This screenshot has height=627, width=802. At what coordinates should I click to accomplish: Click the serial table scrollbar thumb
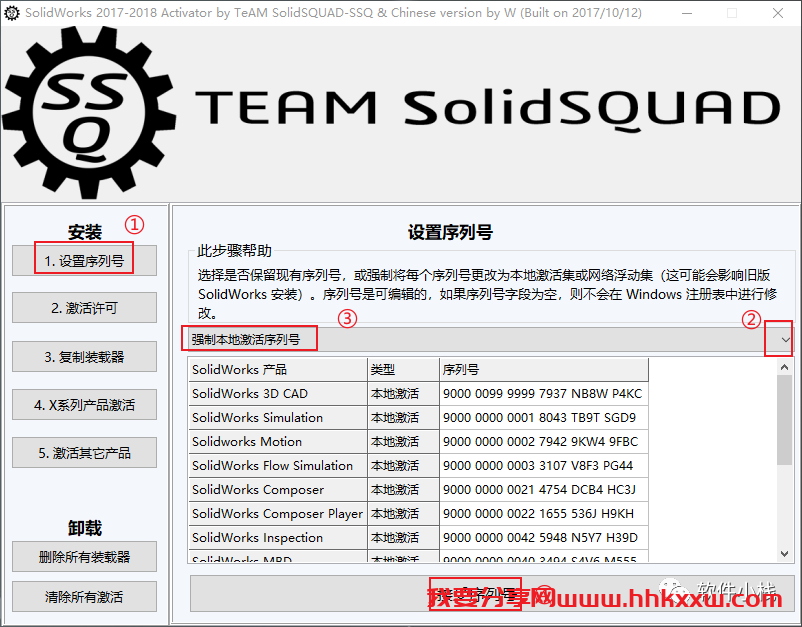[x=784, y=420]
